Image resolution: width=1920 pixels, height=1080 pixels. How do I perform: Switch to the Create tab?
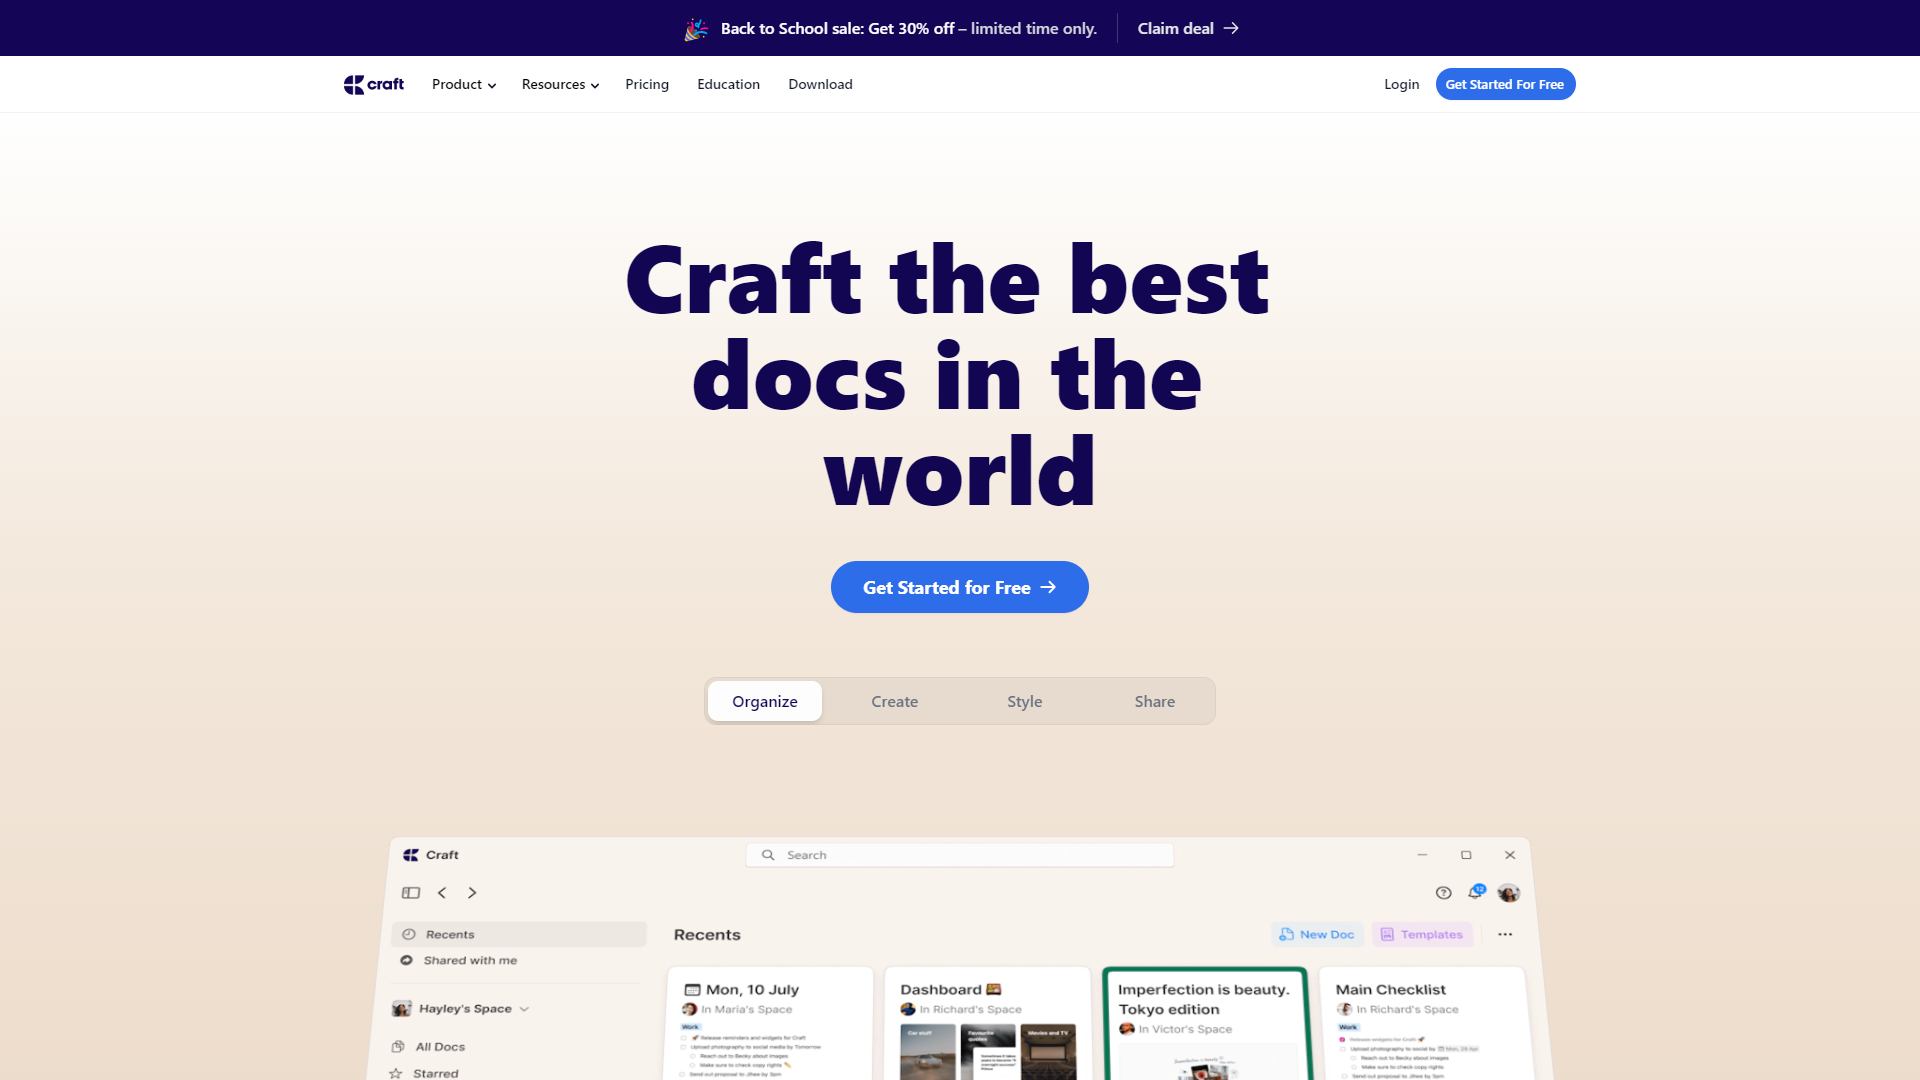(894, 701)
